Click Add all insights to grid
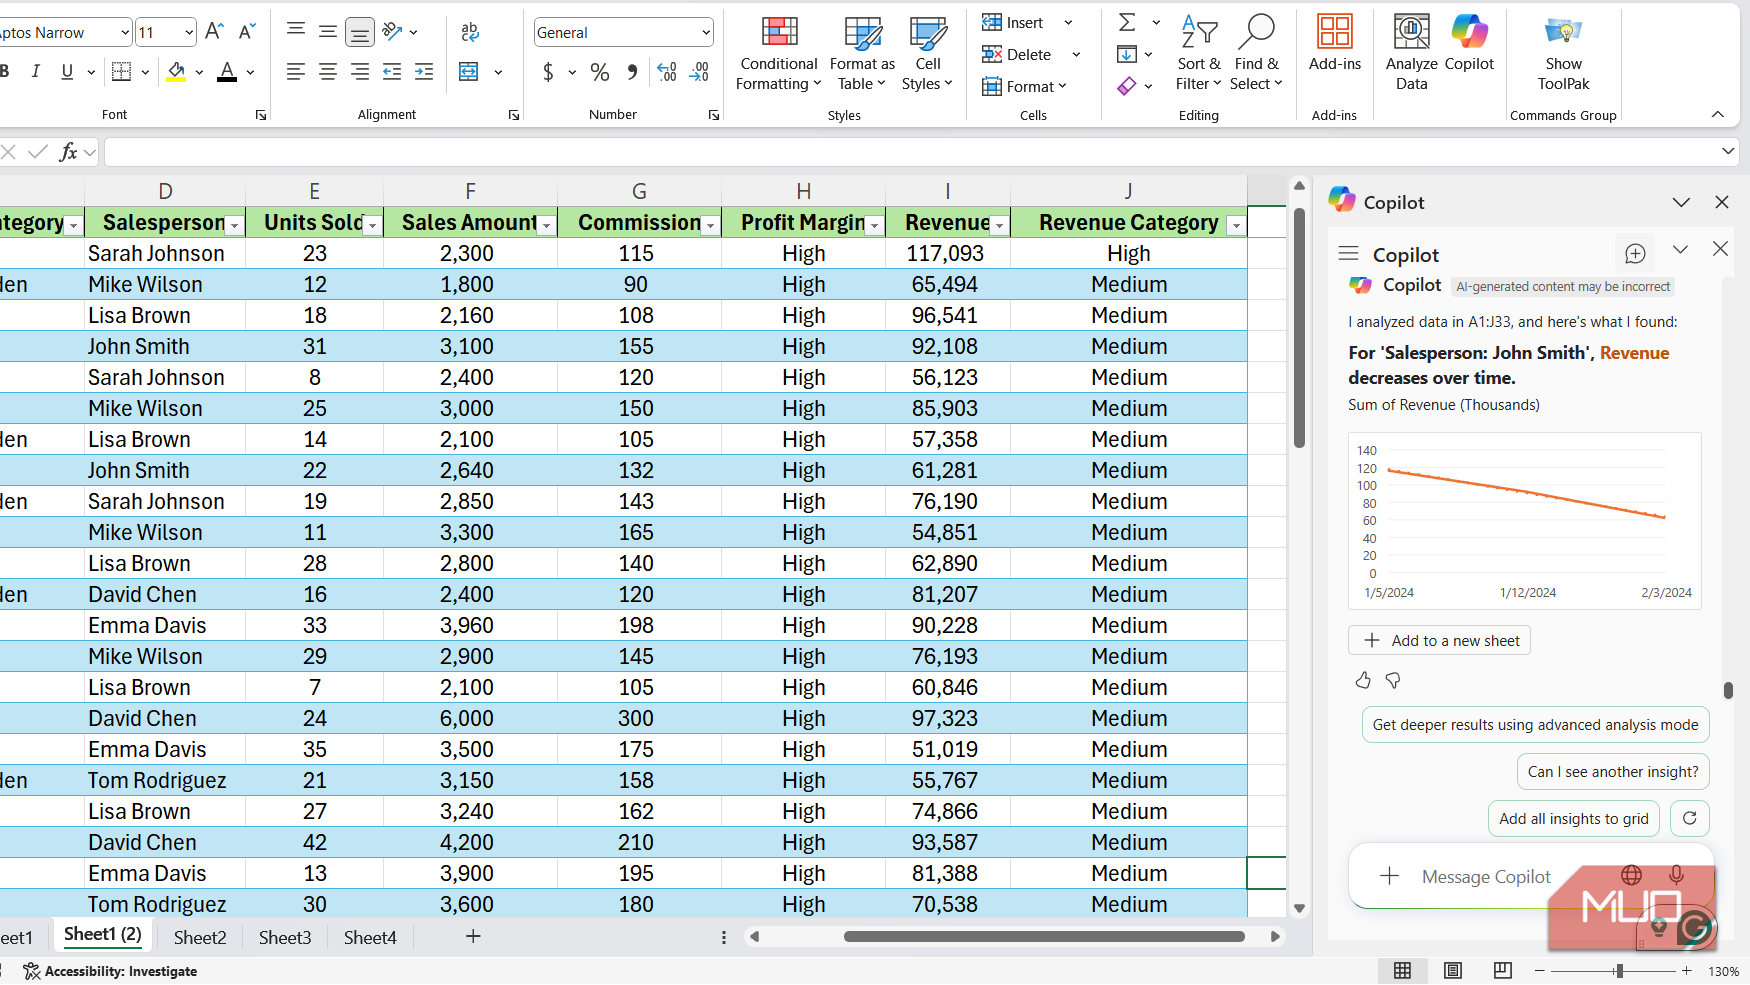The image size is (1750, 985). (x=1574, y=818)
